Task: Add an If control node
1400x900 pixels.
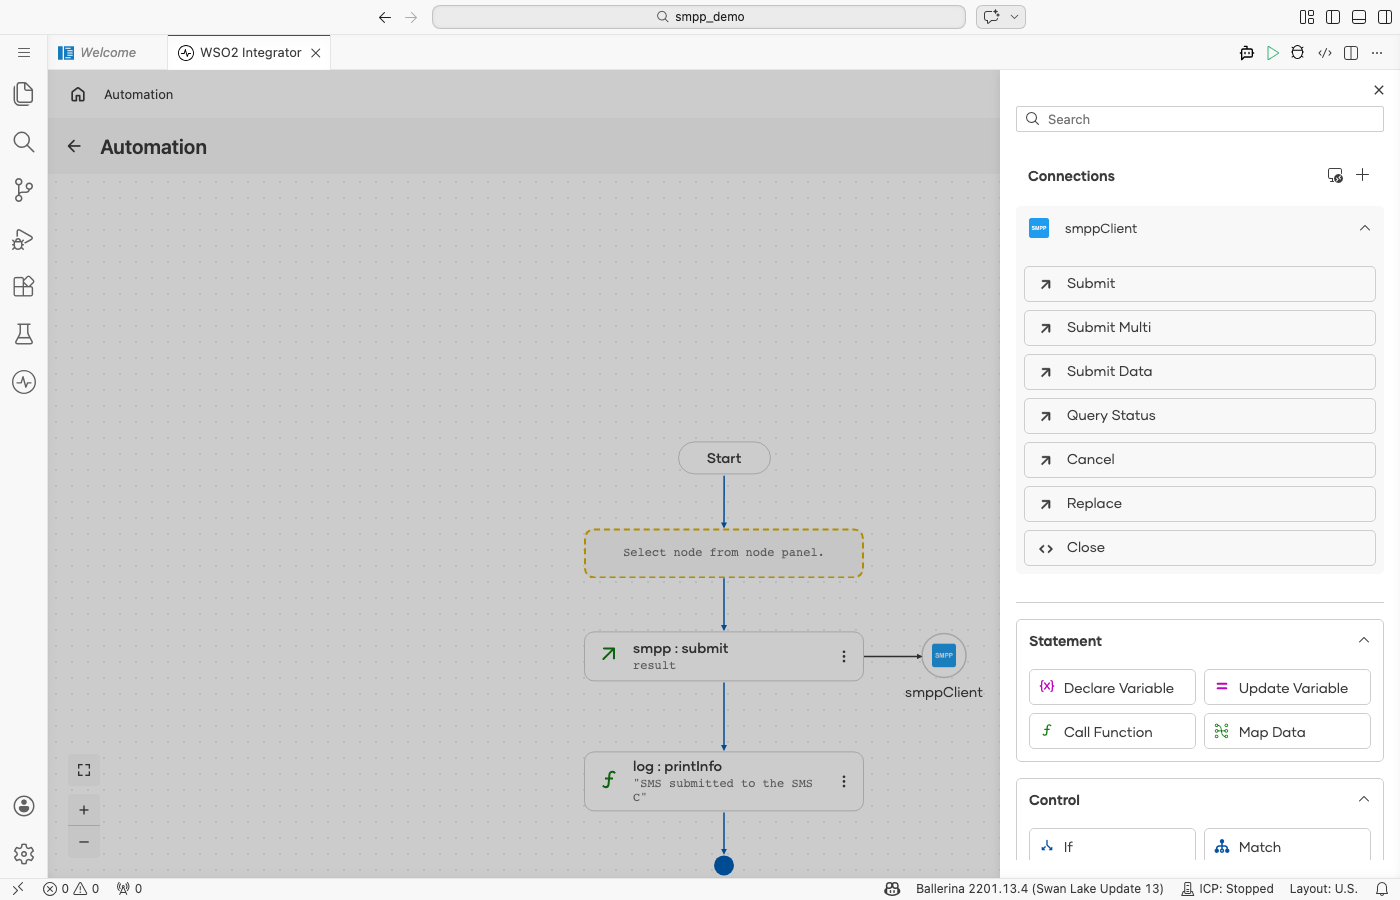Action: [1112, 845]
